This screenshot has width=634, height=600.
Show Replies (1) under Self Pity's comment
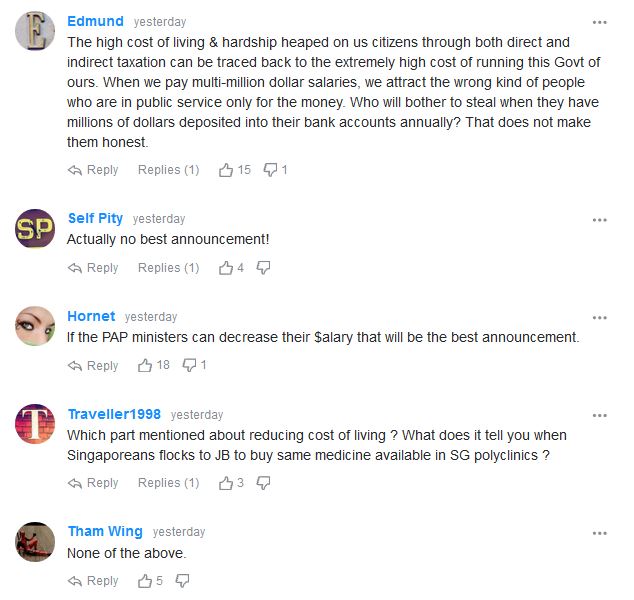169,268
